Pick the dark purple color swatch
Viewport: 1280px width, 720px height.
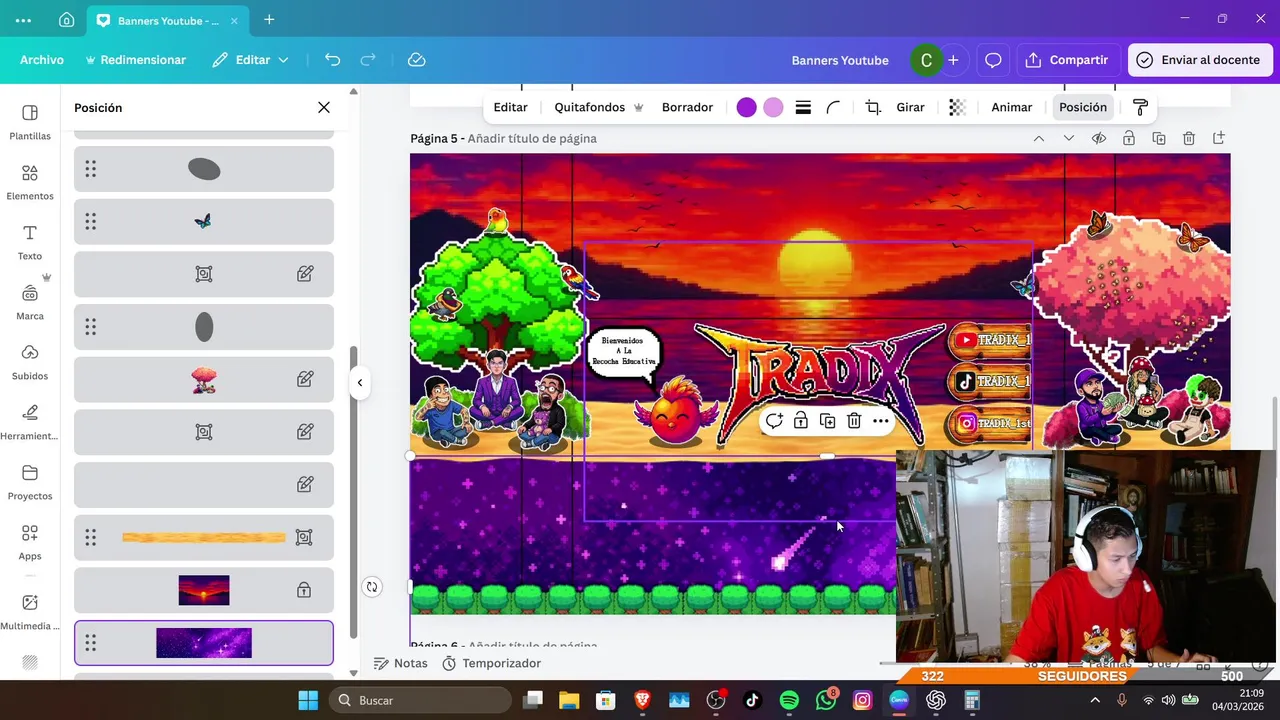click(x=746, y=107)
